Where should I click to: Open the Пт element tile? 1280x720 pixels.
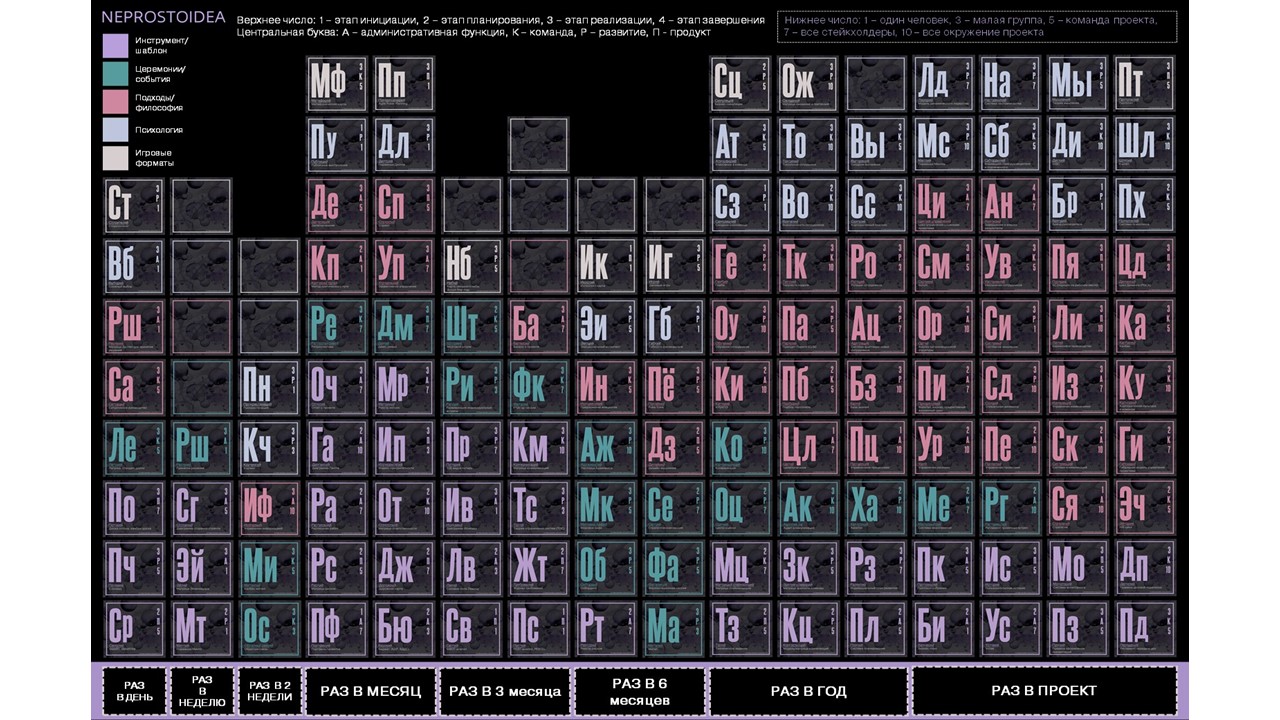tap(1144, 83)
